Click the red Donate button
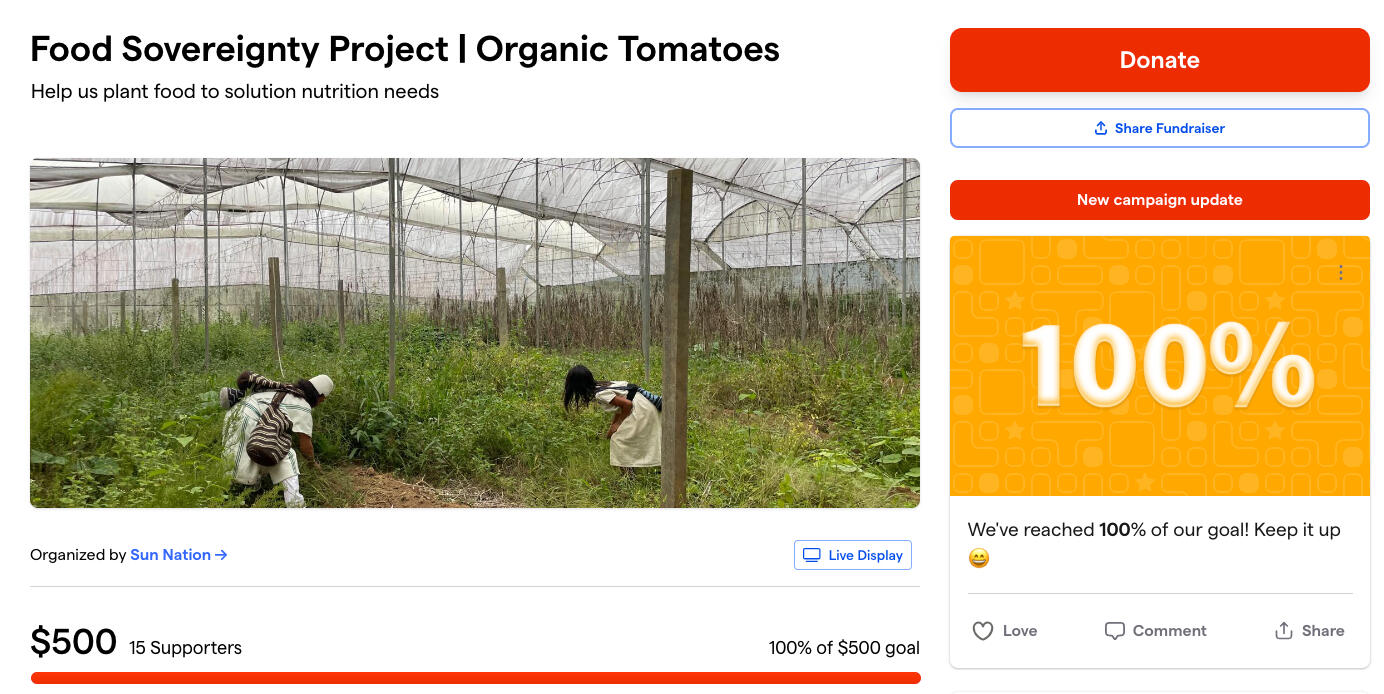Image resolution: width=1384 pixels, height=694 pixels. point(1159,60)
